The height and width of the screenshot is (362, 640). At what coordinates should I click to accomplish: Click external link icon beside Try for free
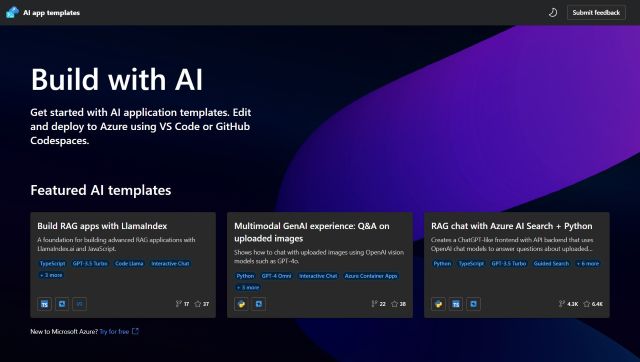[135, 331]
